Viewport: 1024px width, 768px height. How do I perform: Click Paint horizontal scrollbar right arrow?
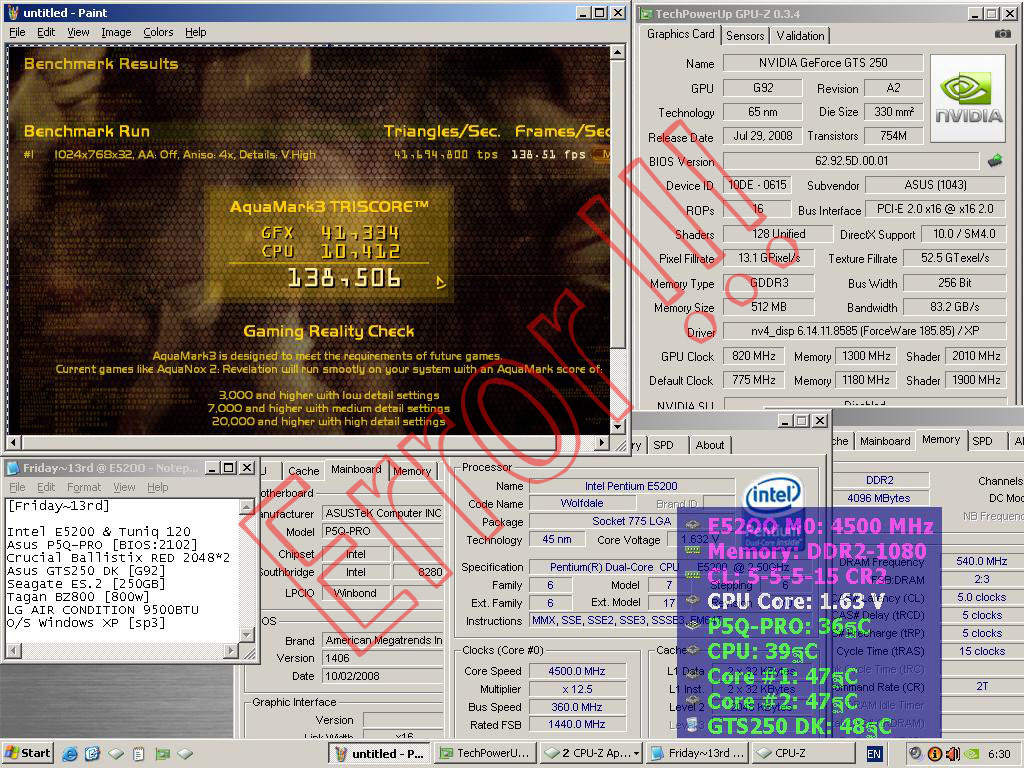(x=602, y=442)
